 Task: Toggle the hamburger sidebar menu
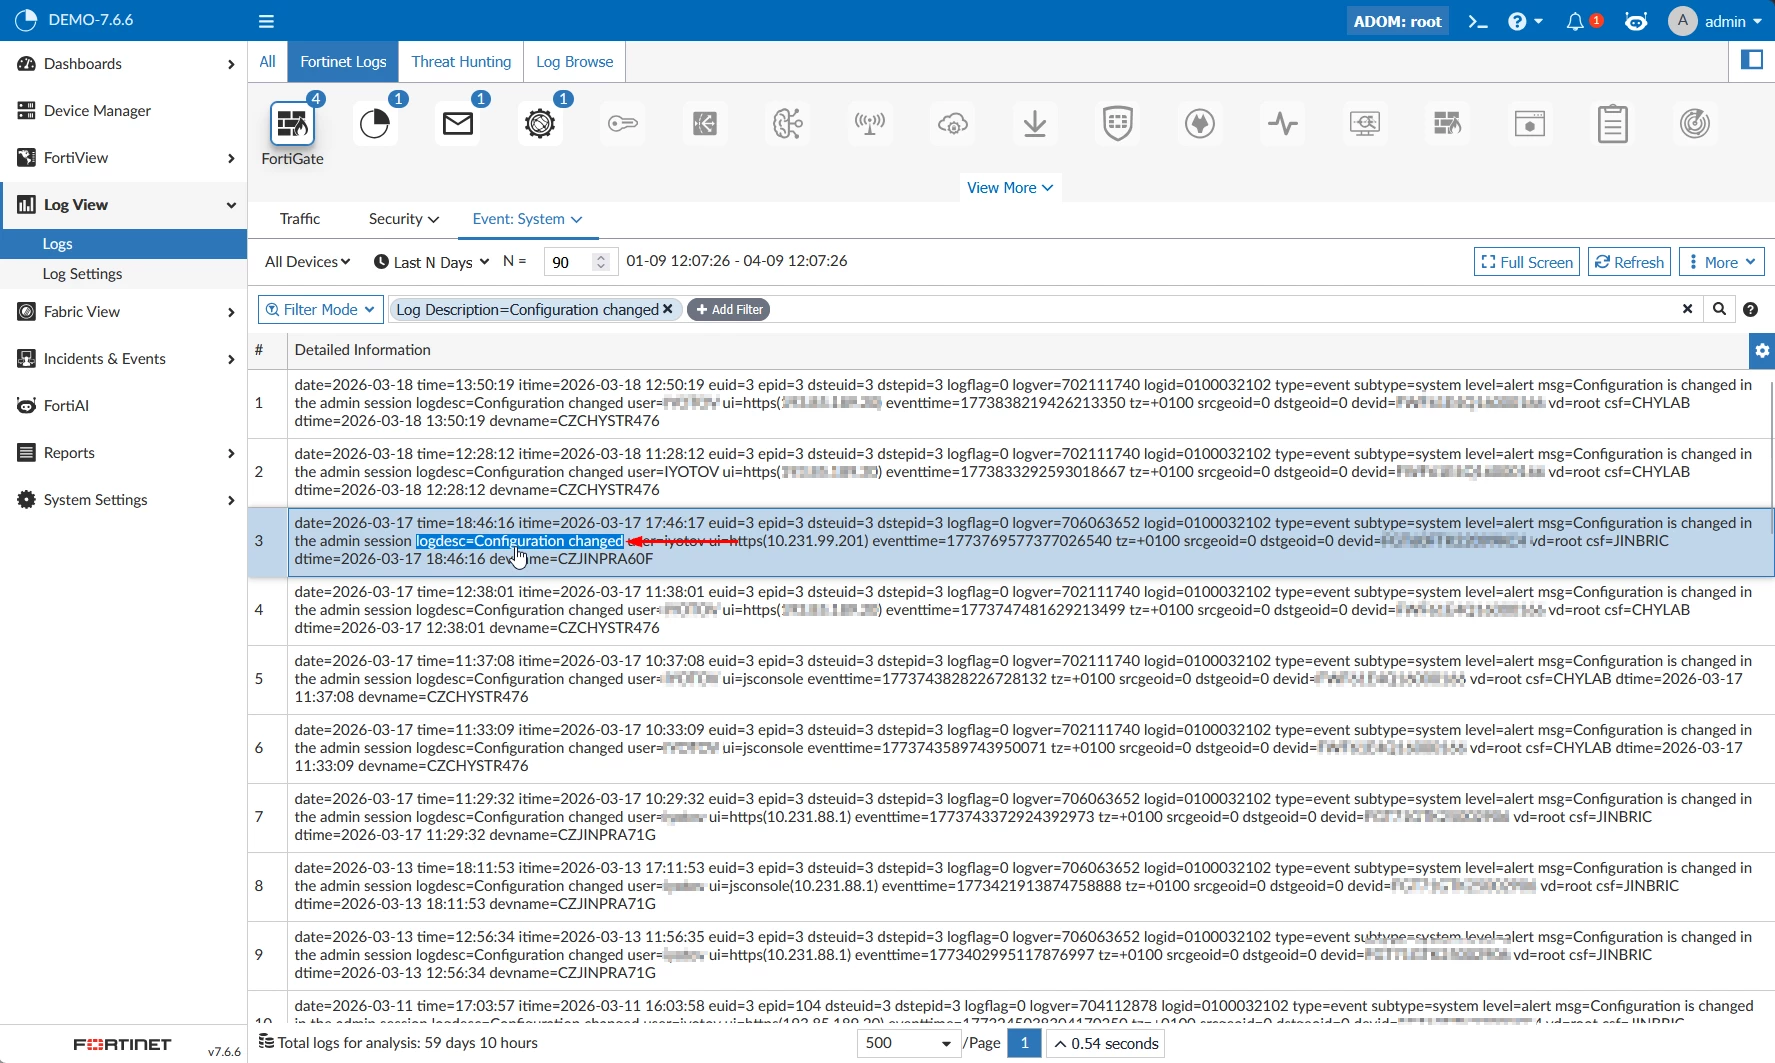pos(266,21)
